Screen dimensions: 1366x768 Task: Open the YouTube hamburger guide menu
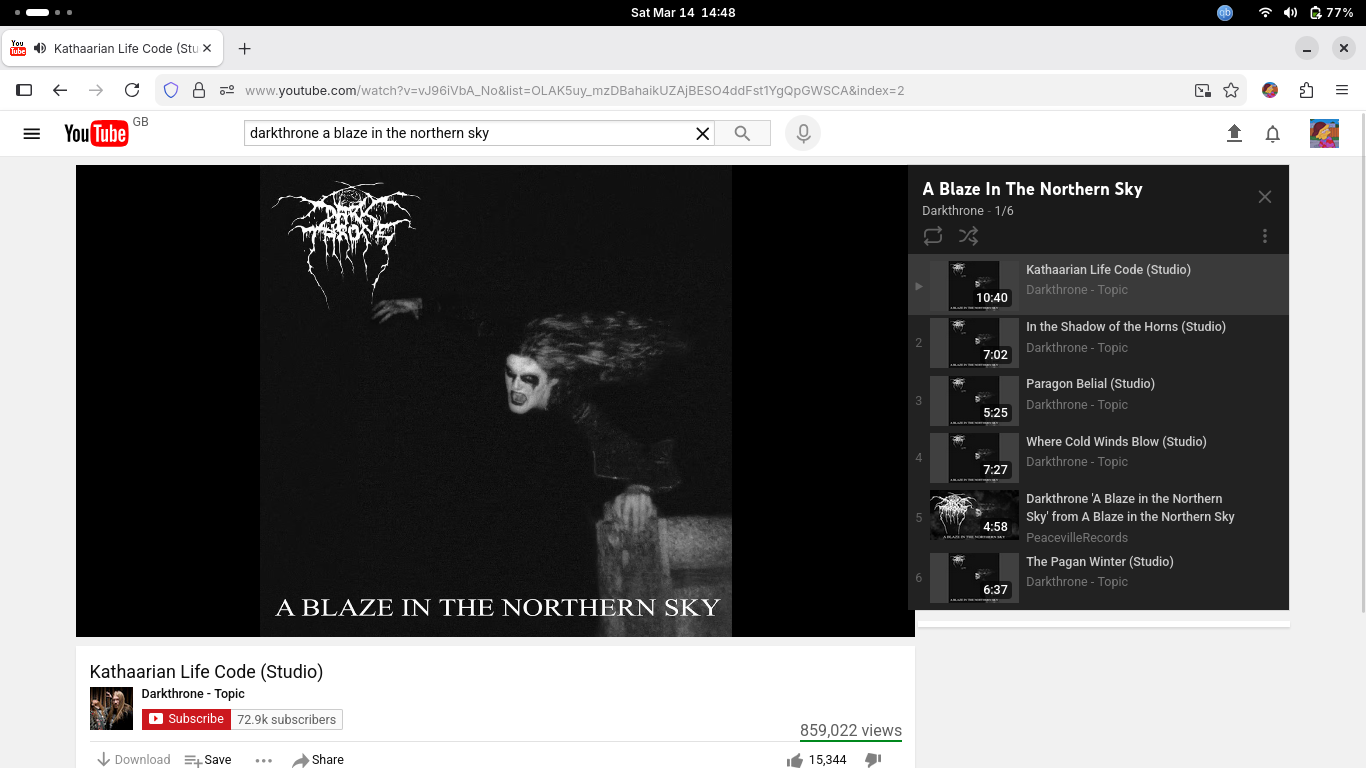(31, 133)
